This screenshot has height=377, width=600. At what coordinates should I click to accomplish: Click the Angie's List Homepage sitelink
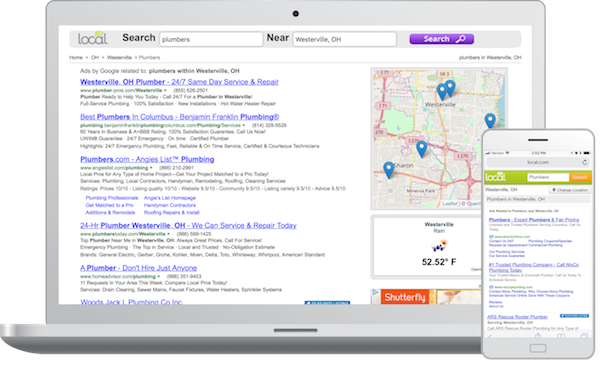pyautogui.click(x=170, y=198)
